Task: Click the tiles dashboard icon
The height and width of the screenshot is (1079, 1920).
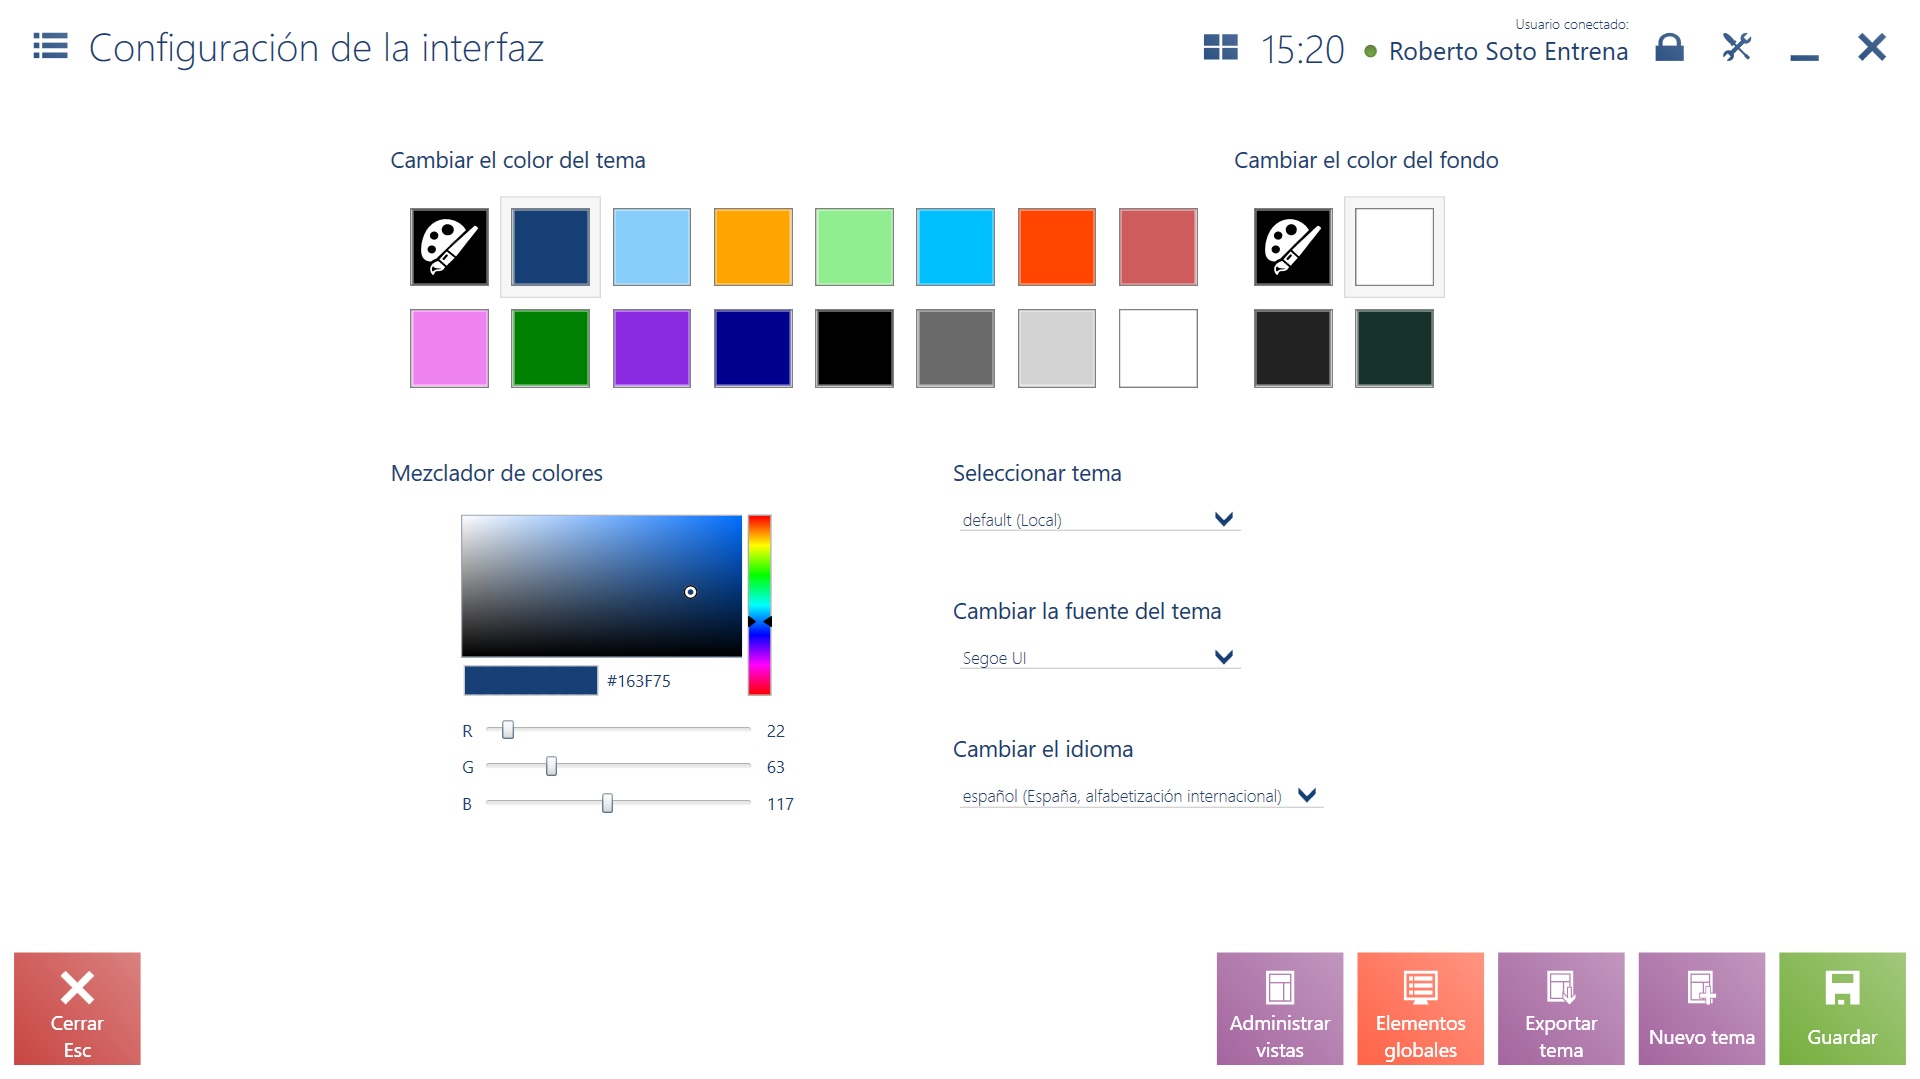Action: pos(1220,47)
